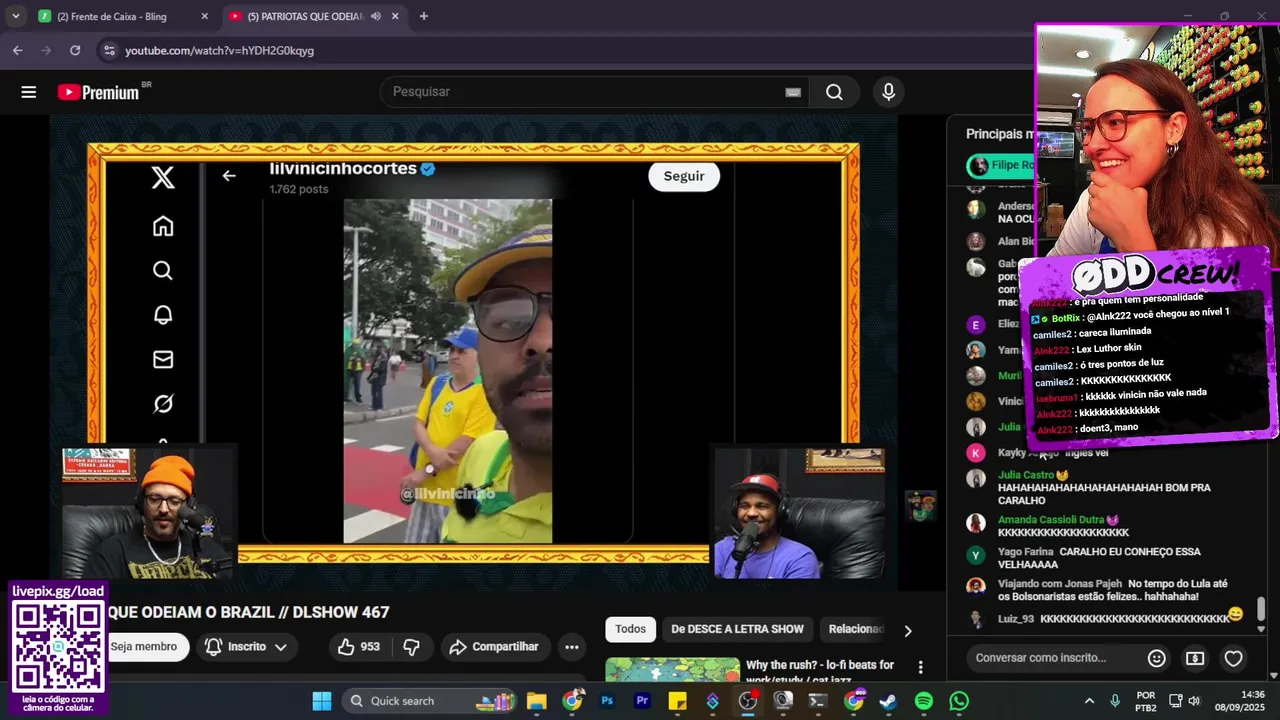Open emoji picker in live chat
Screen dimensions: 1280x720
1156,658
